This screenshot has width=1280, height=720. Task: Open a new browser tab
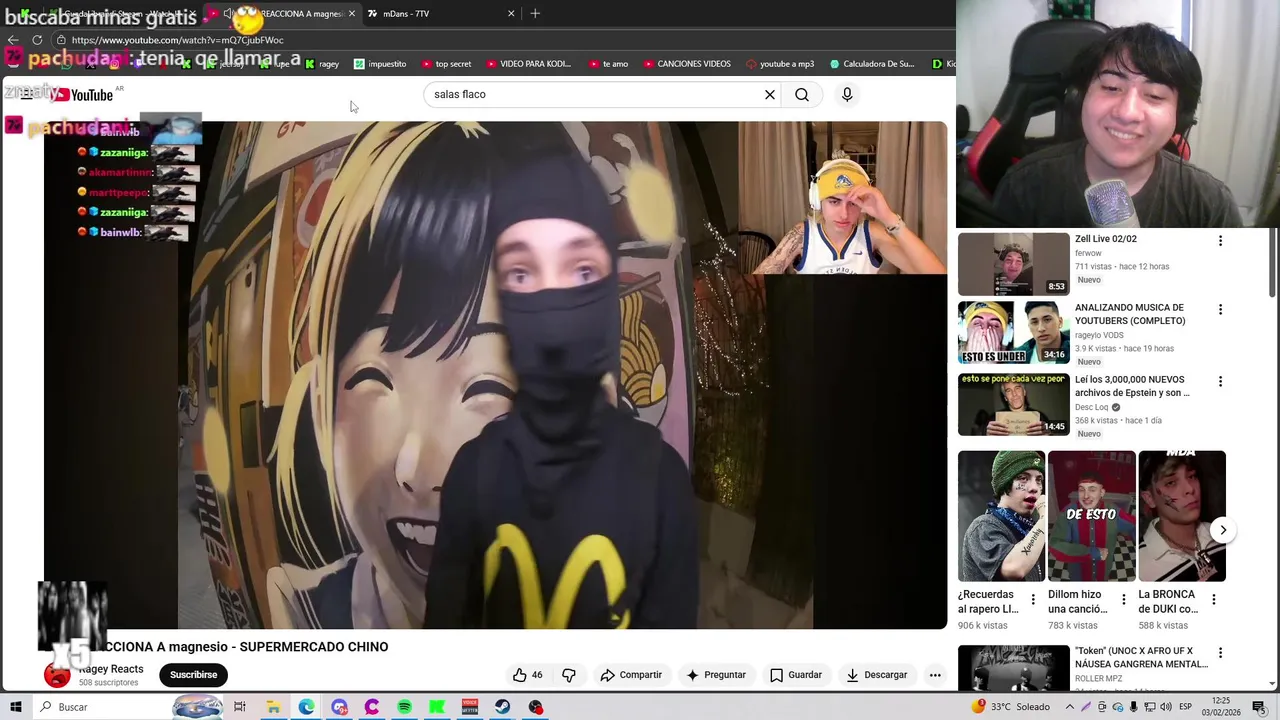[535, 13]
